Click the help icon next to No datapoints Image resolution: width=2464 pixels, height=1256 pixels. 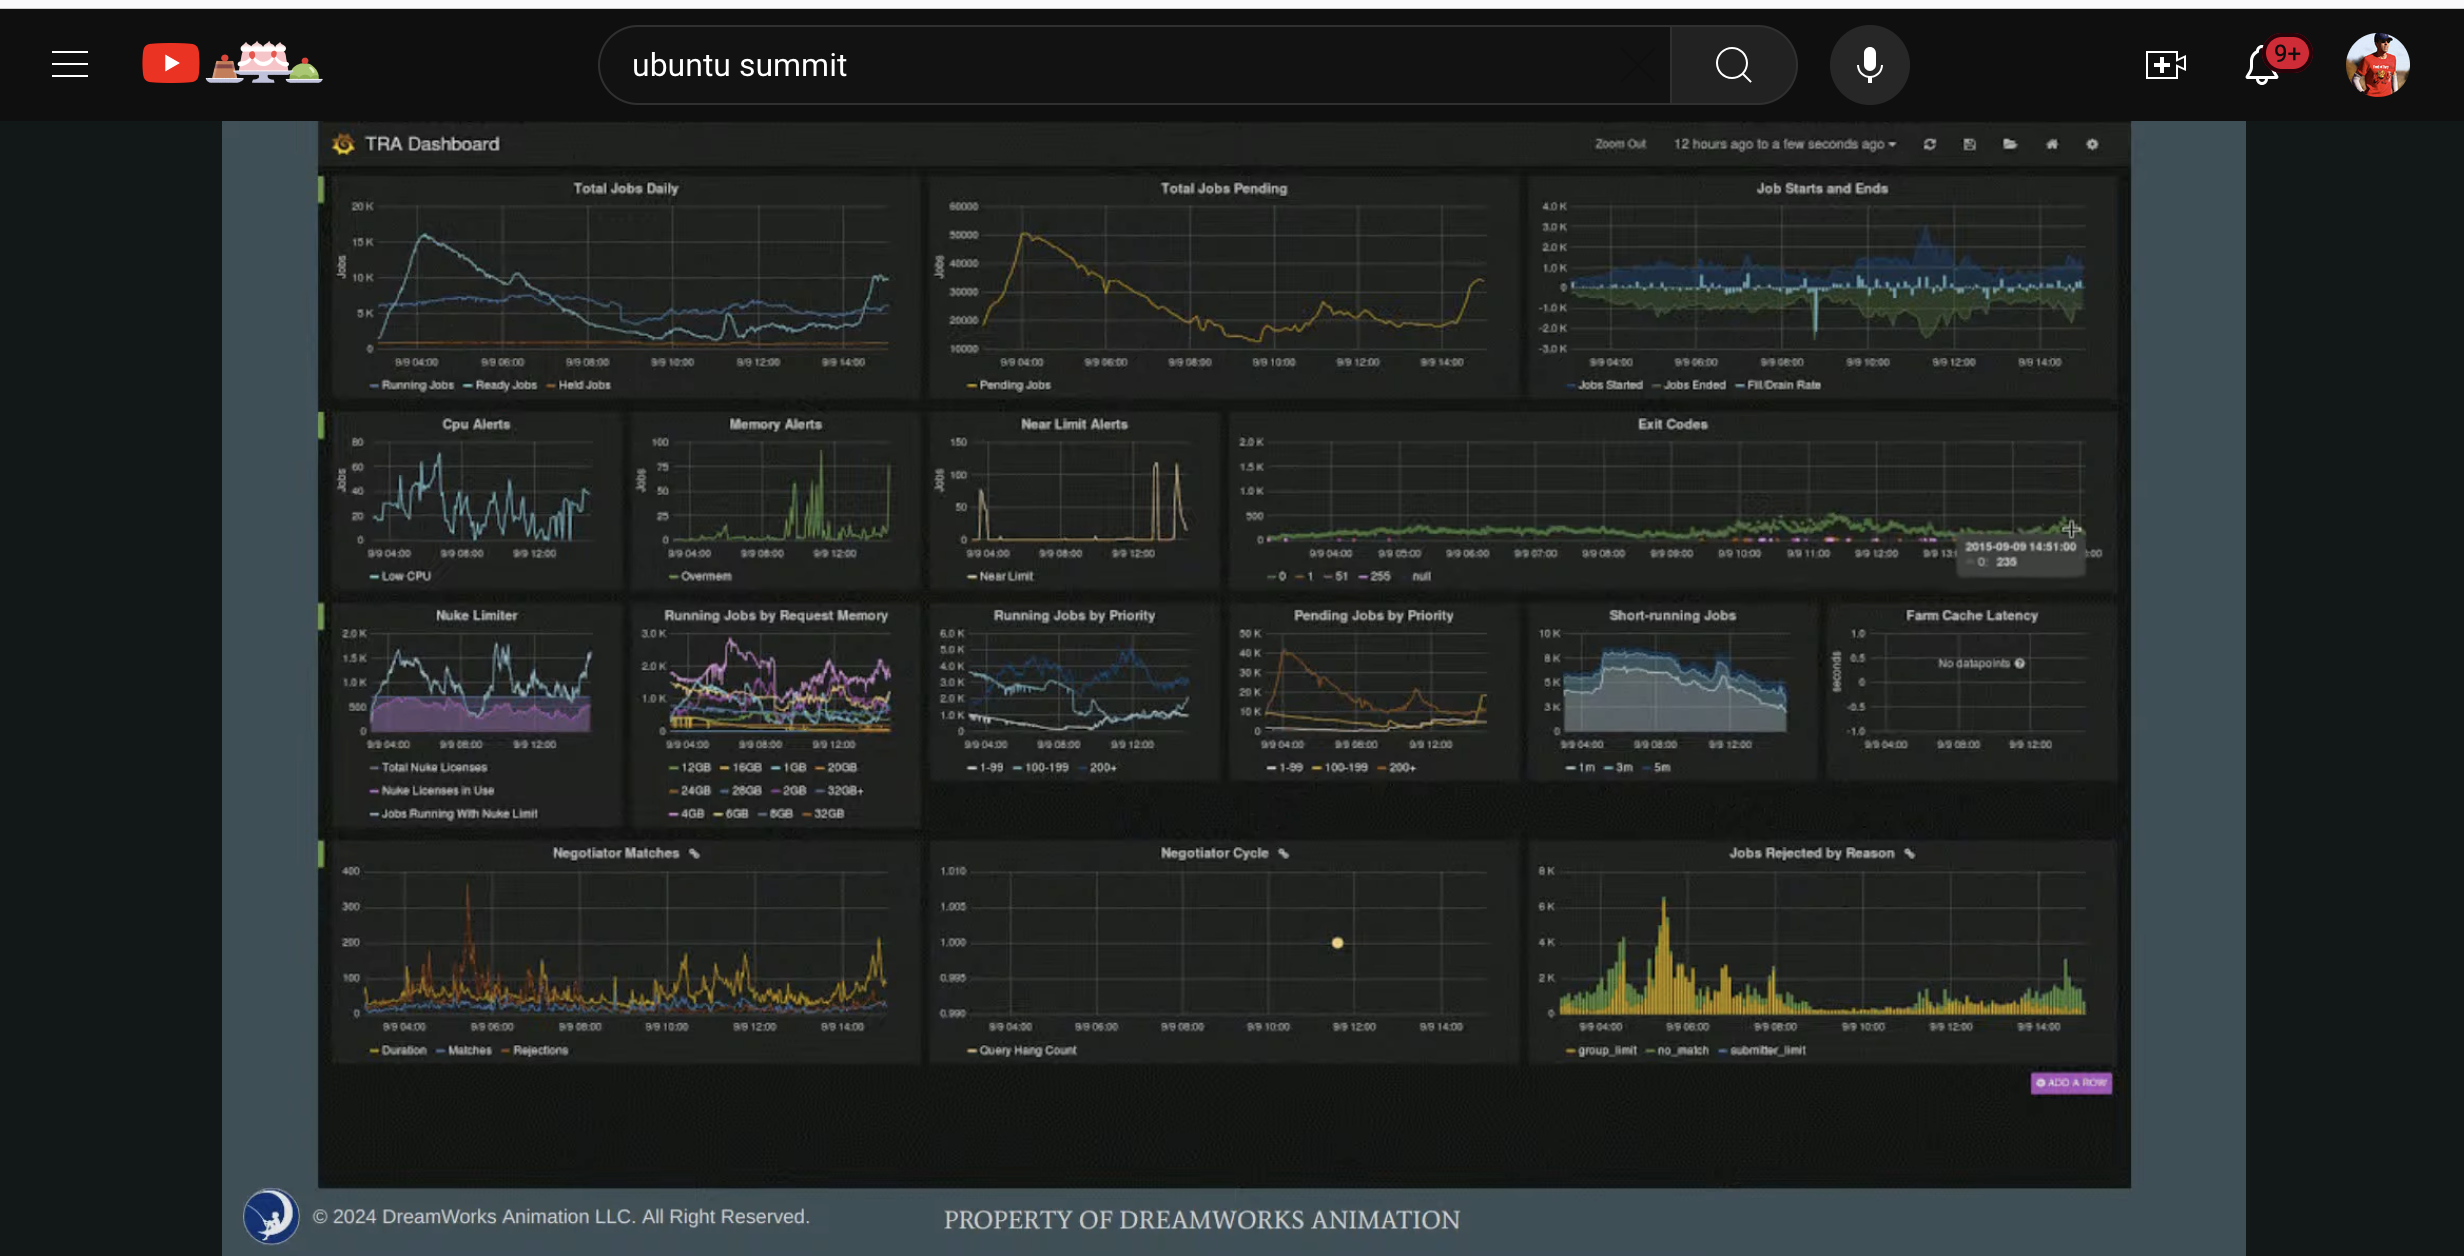pyautogui.click(x=2020, y=663)
